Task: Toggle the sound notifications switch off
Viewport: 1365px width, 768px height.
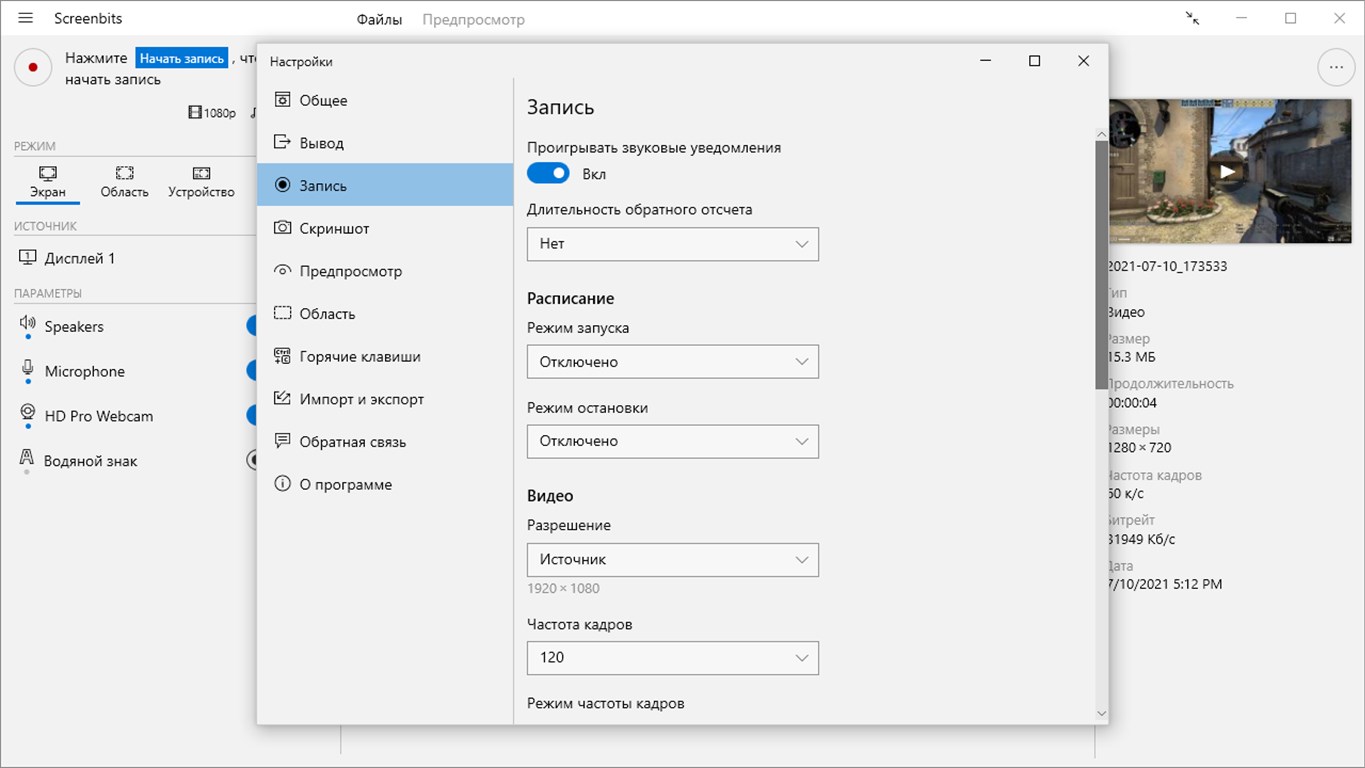Action: click(x=548, y=174)
